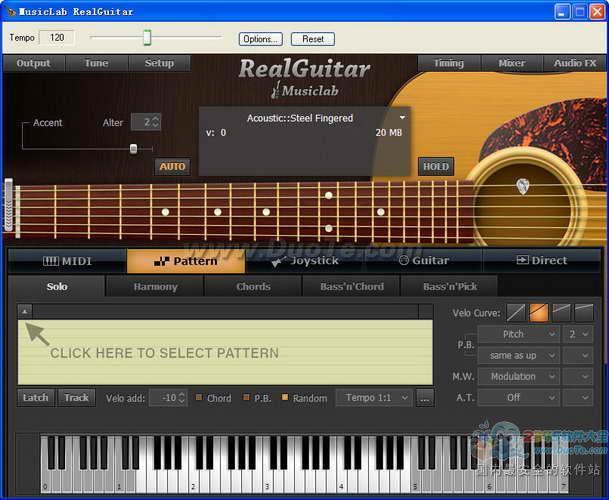Open the small dropdown beside A.T. Off
This screenshot has width=609, height=500.
tap(578, 397)
